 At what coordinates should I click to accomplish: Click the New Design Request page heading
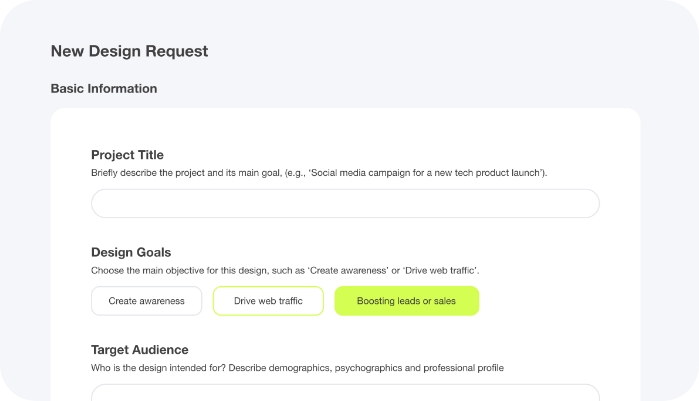pyautogui.click(x=129, y=51)
